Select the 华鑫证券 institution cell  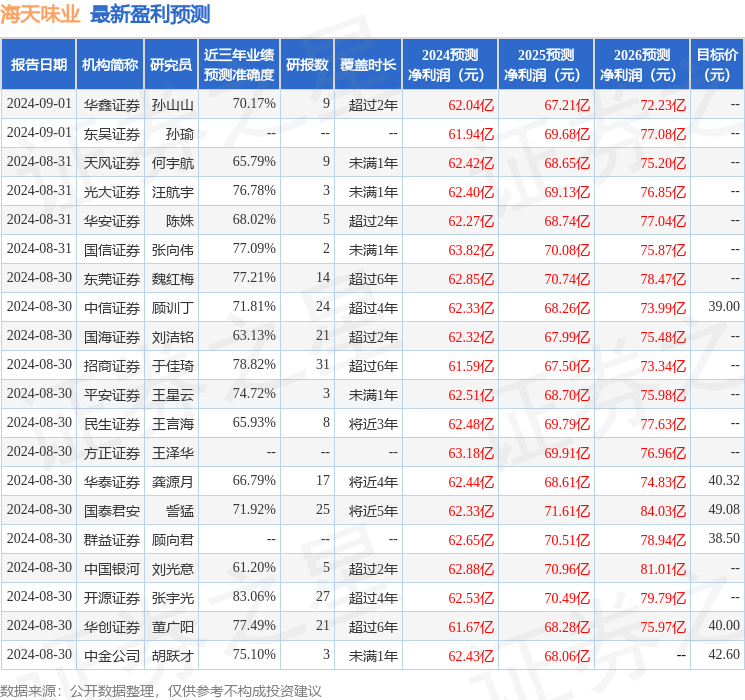112,105
